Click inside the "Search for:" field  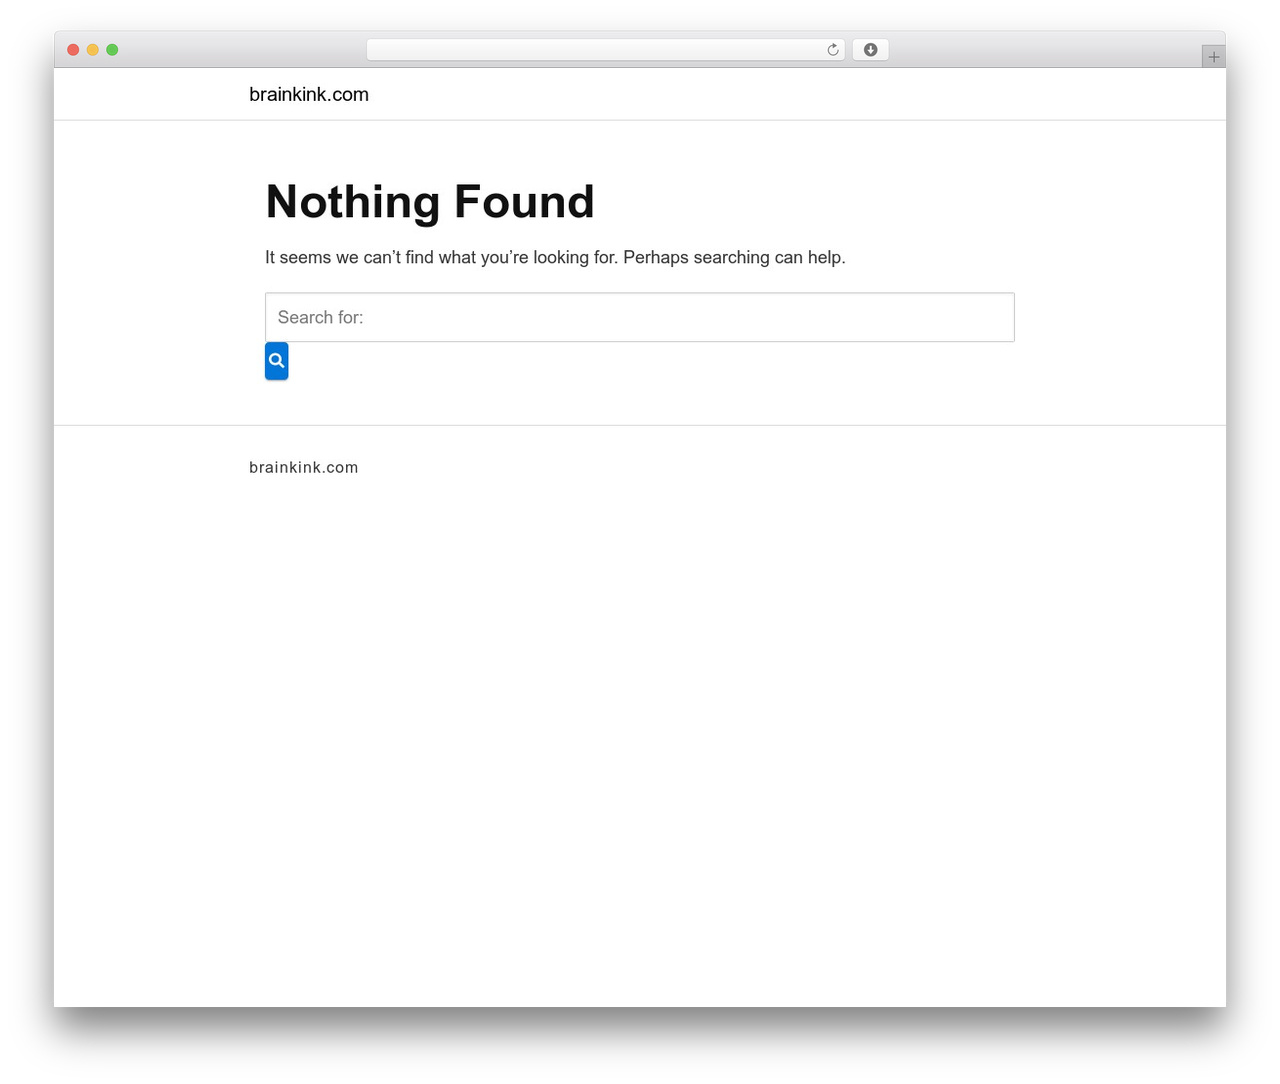[640, 317]
